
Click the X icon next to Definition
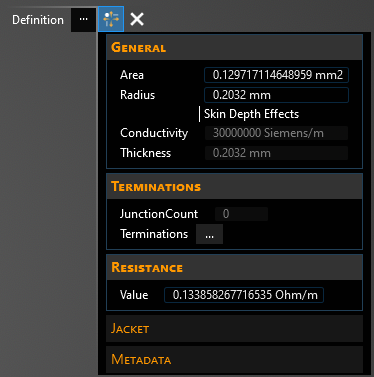click(137, 19)
